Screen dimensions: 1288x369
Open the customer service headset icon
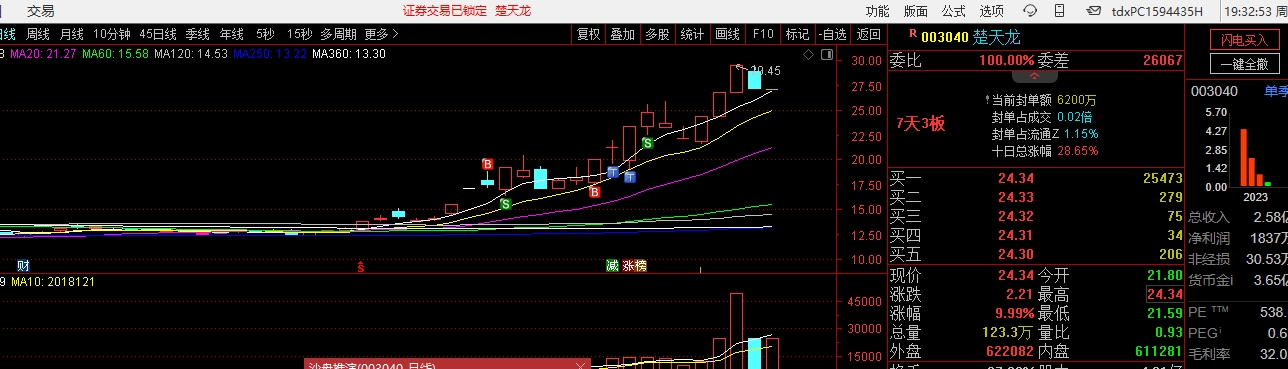click(x=1030, y=11)
